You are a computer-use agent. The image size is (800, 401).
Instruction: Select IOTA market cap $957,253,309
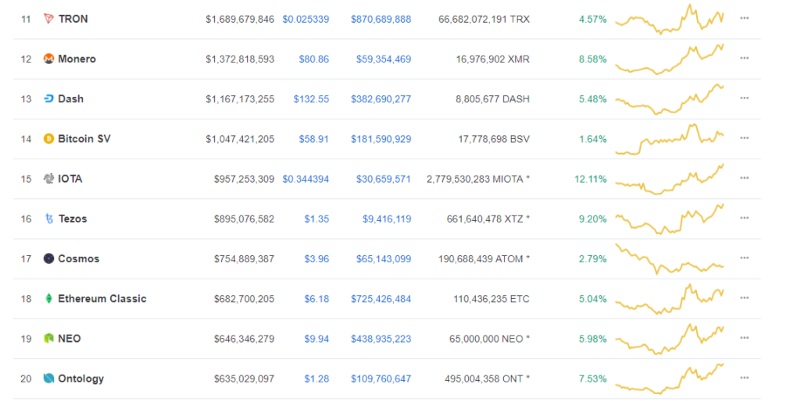pyautogui.click(x=244, y=179)
